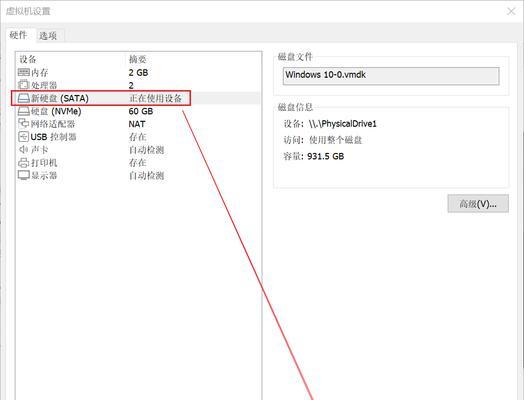Viewport: 524px width, 400px height.
Task: Click the 摘要 (Summary) column header
Action: click(138, 59)
